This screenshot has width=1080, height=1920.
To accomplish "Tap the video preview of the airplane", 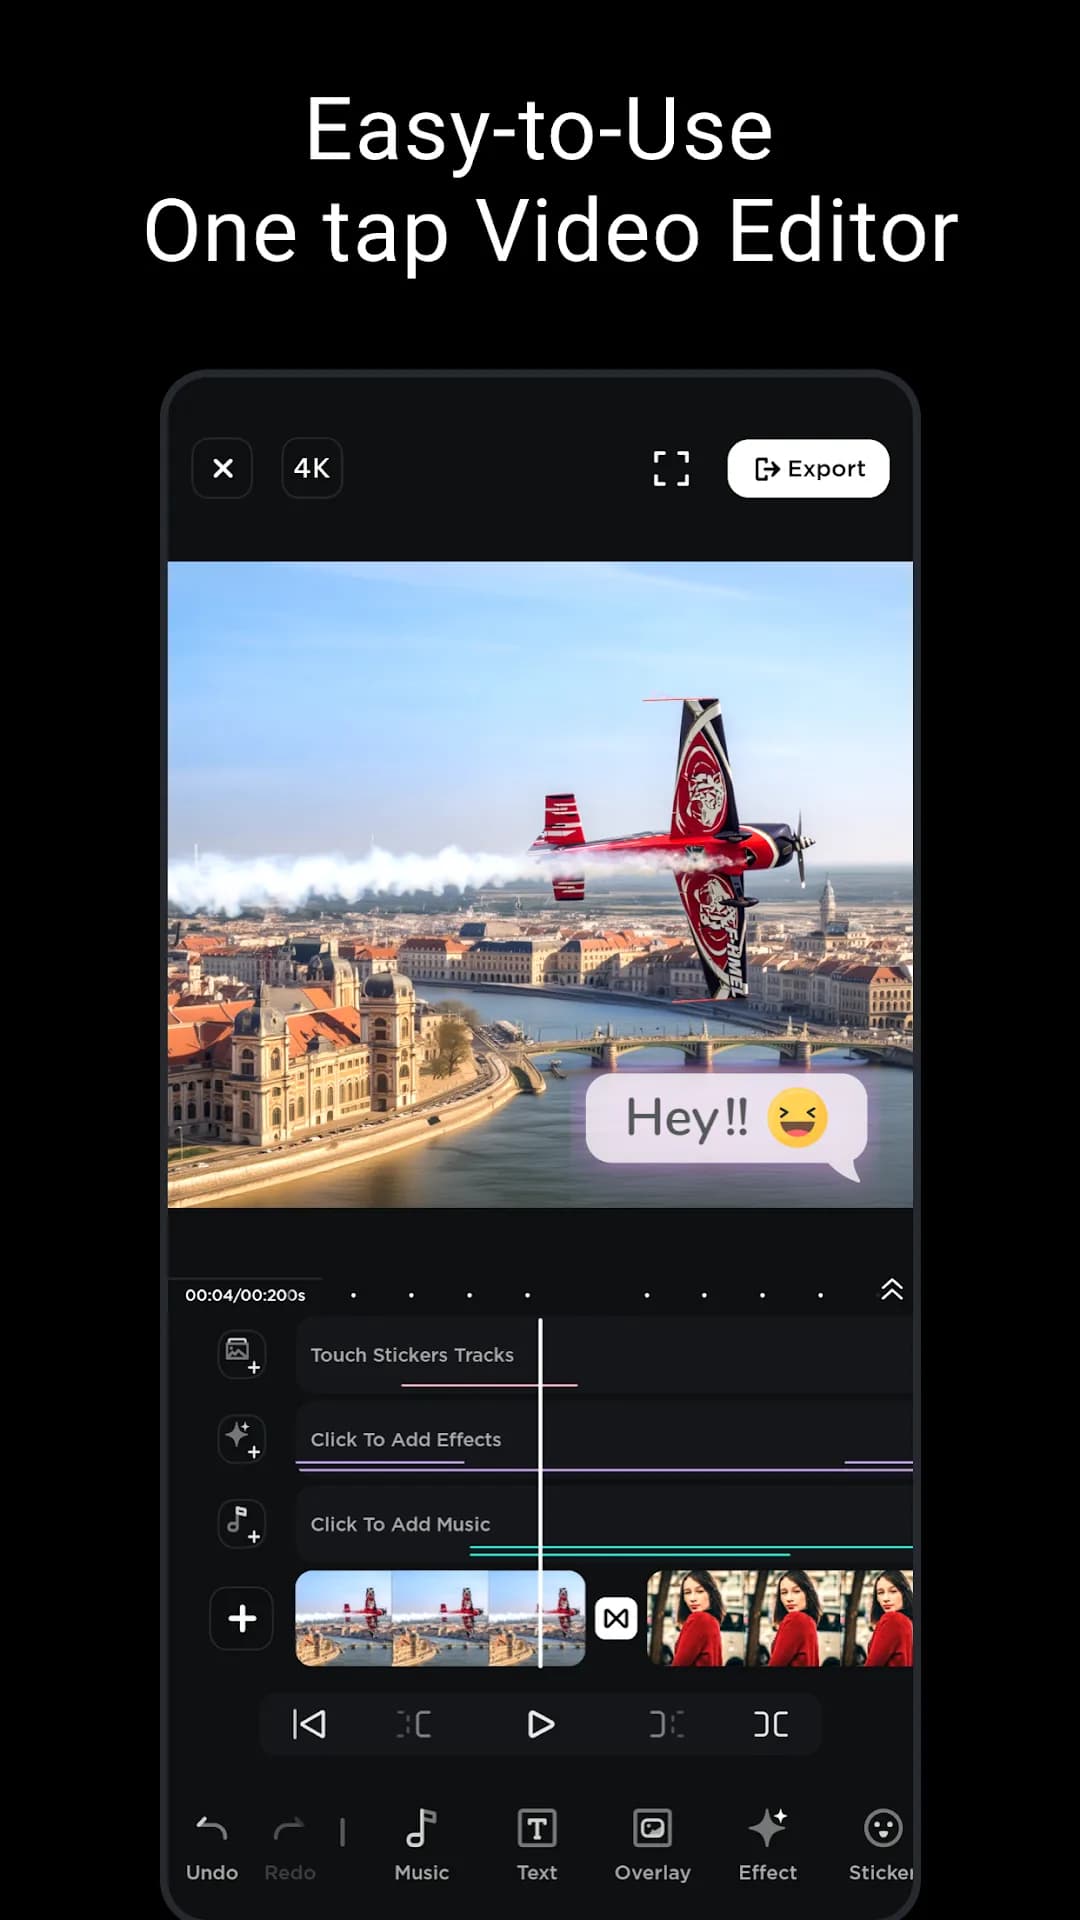I will (540, 884).
